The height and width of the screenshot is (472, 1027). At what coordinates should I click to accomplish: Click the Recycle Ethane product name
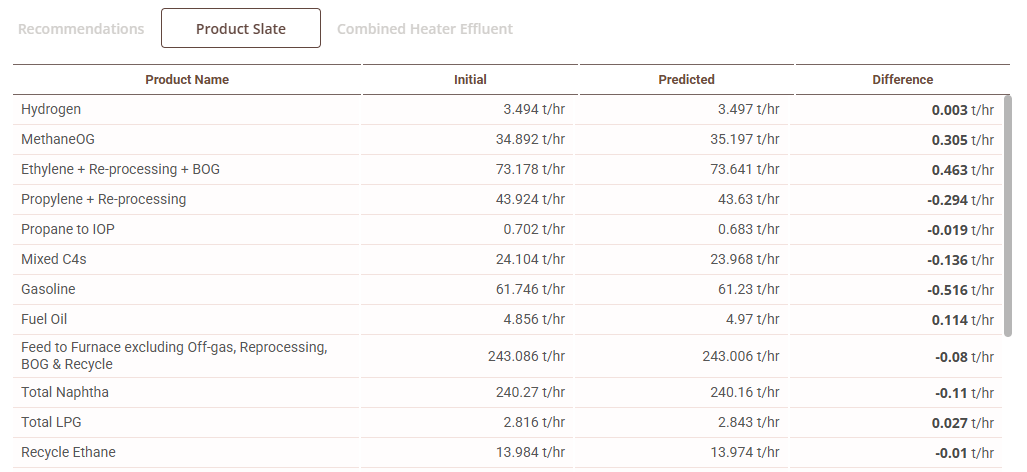(x=68, y=452)
